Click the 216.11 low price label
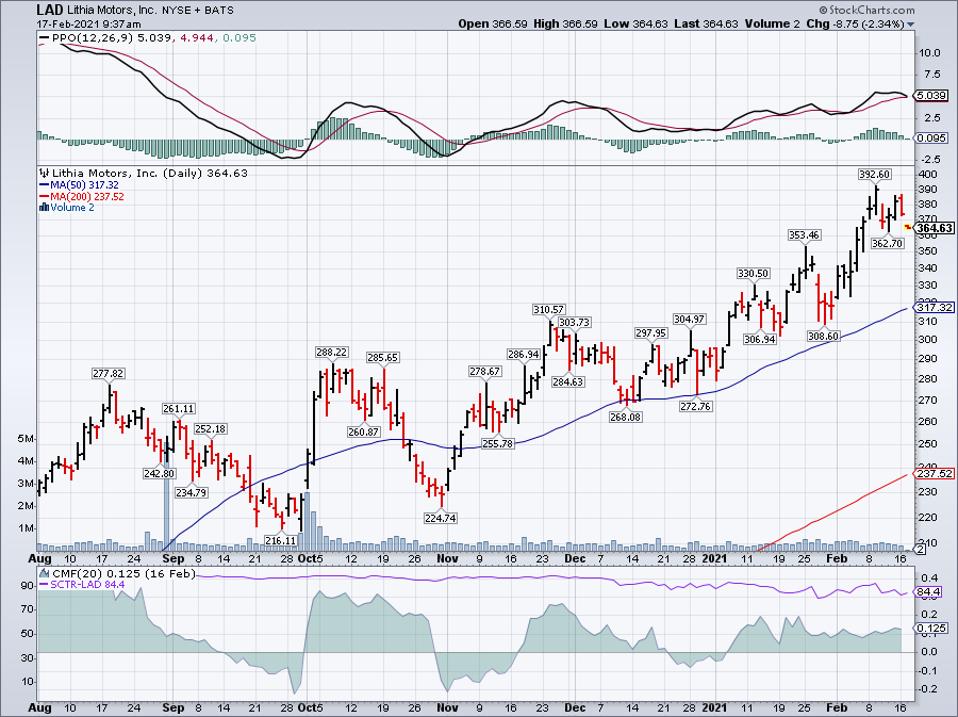Image resolution: width=958 pixels, height=717 pixels. [x=280, y=540]
